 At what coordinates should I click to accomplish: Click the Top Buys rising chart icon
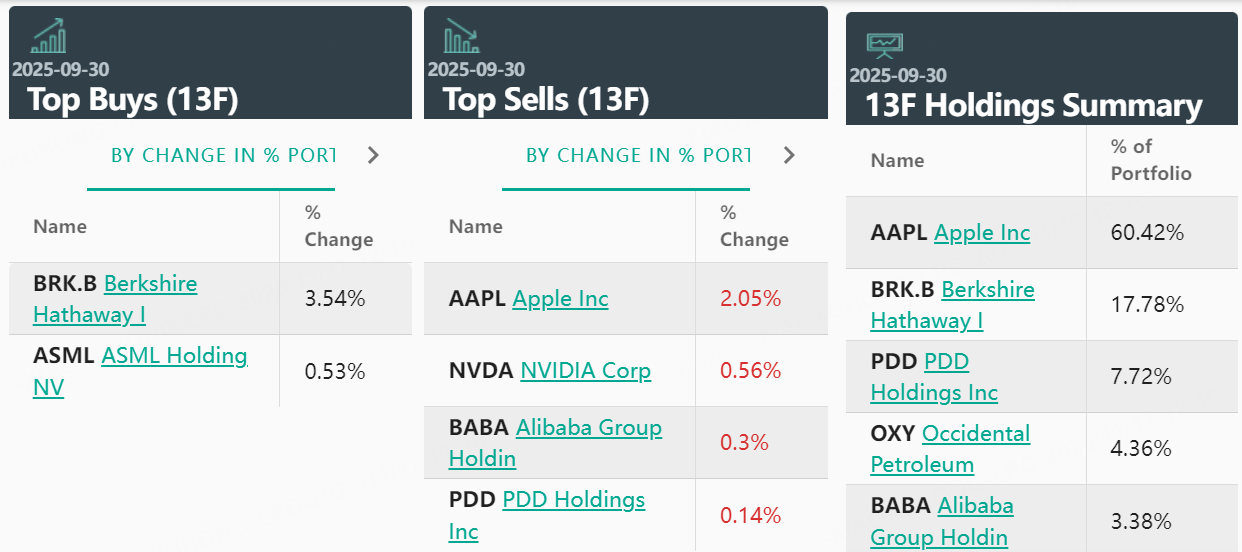[x=49, y=36]
